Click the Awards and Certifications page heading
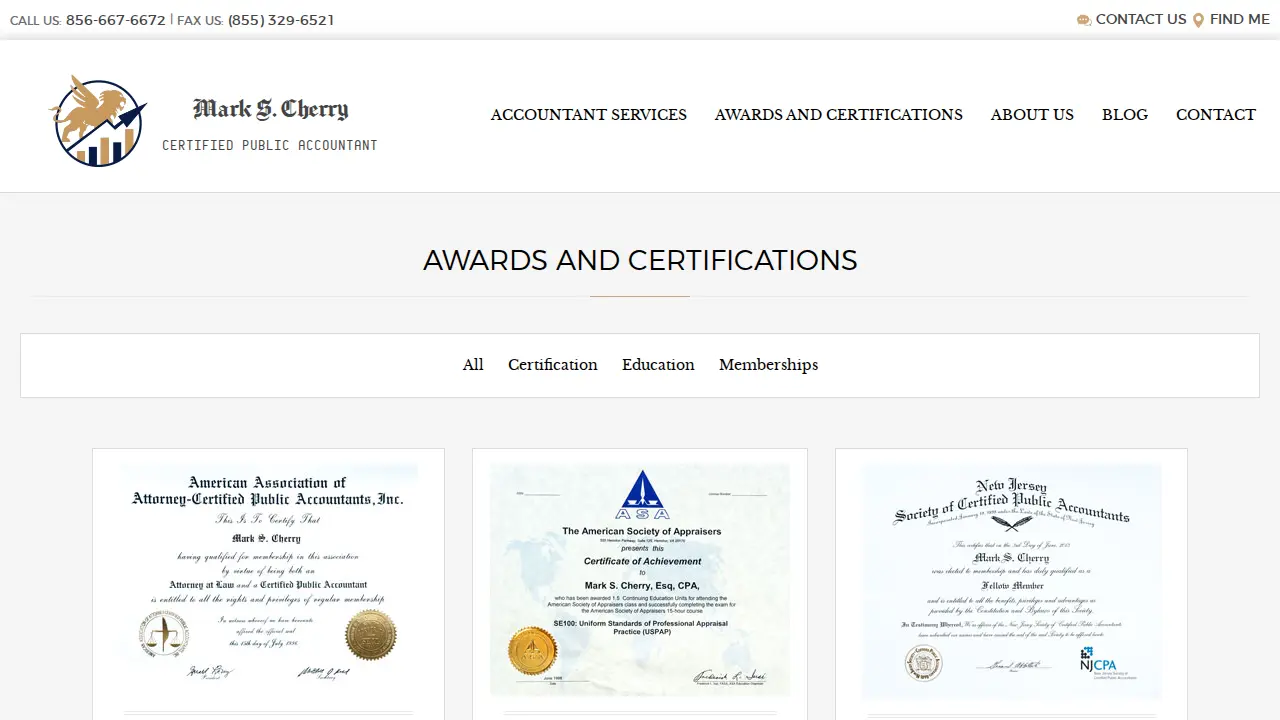 tap(640, 260)
